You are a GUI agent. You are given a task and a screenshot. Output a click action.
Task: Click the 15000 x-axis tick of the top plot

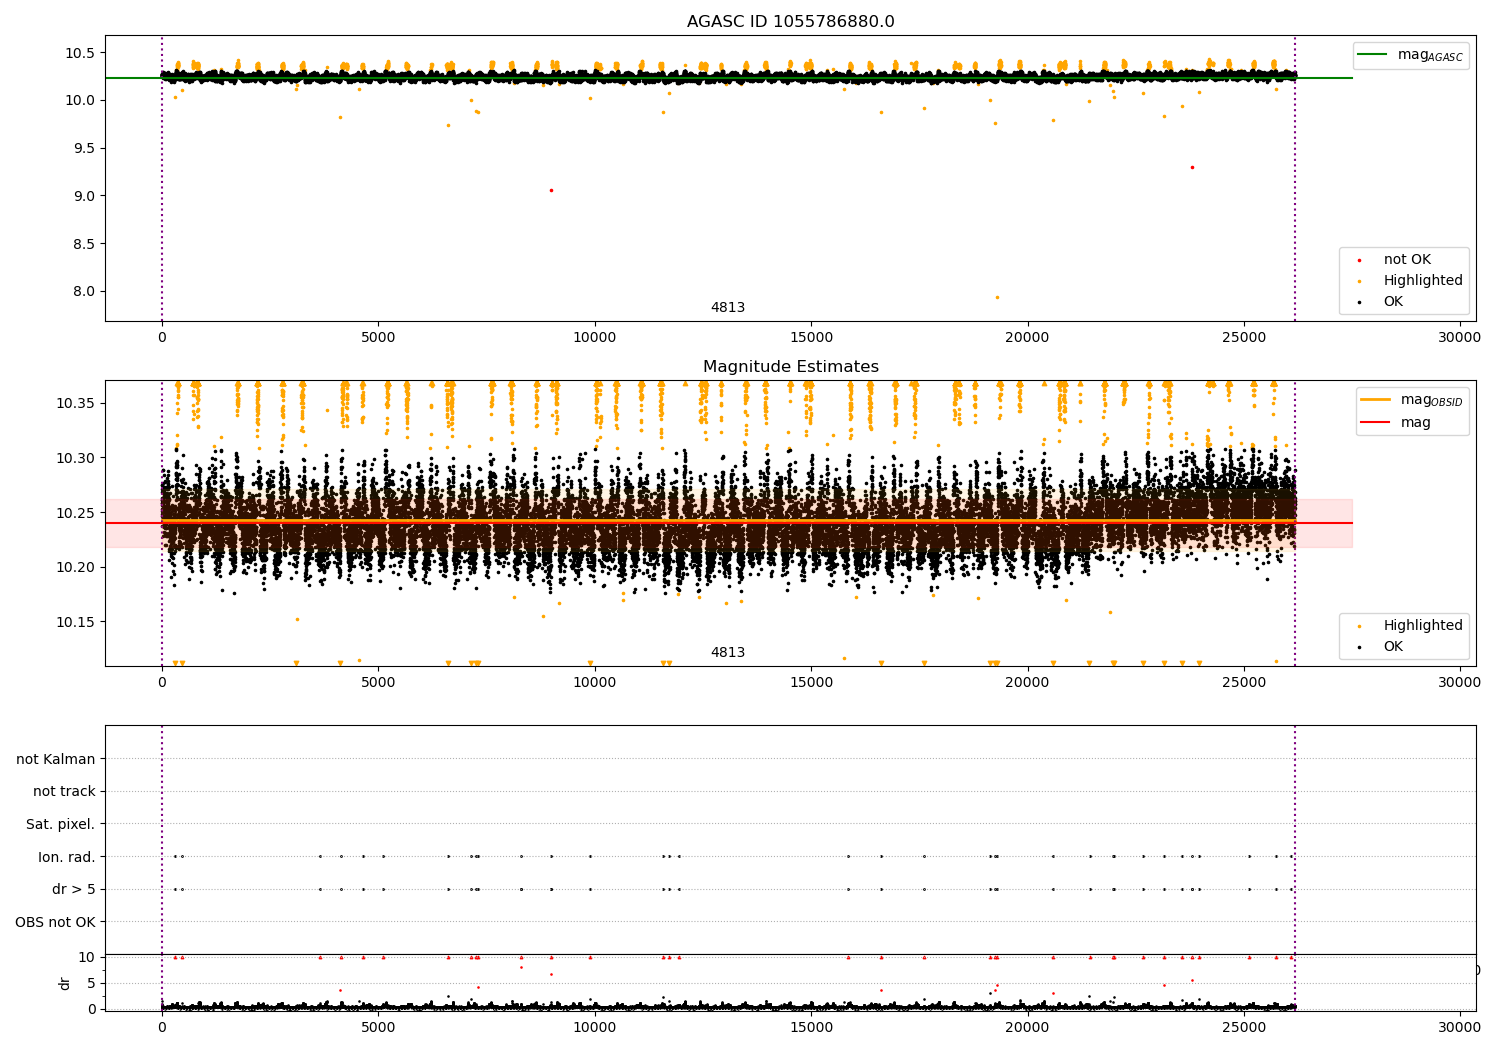[x=811, y=338]
